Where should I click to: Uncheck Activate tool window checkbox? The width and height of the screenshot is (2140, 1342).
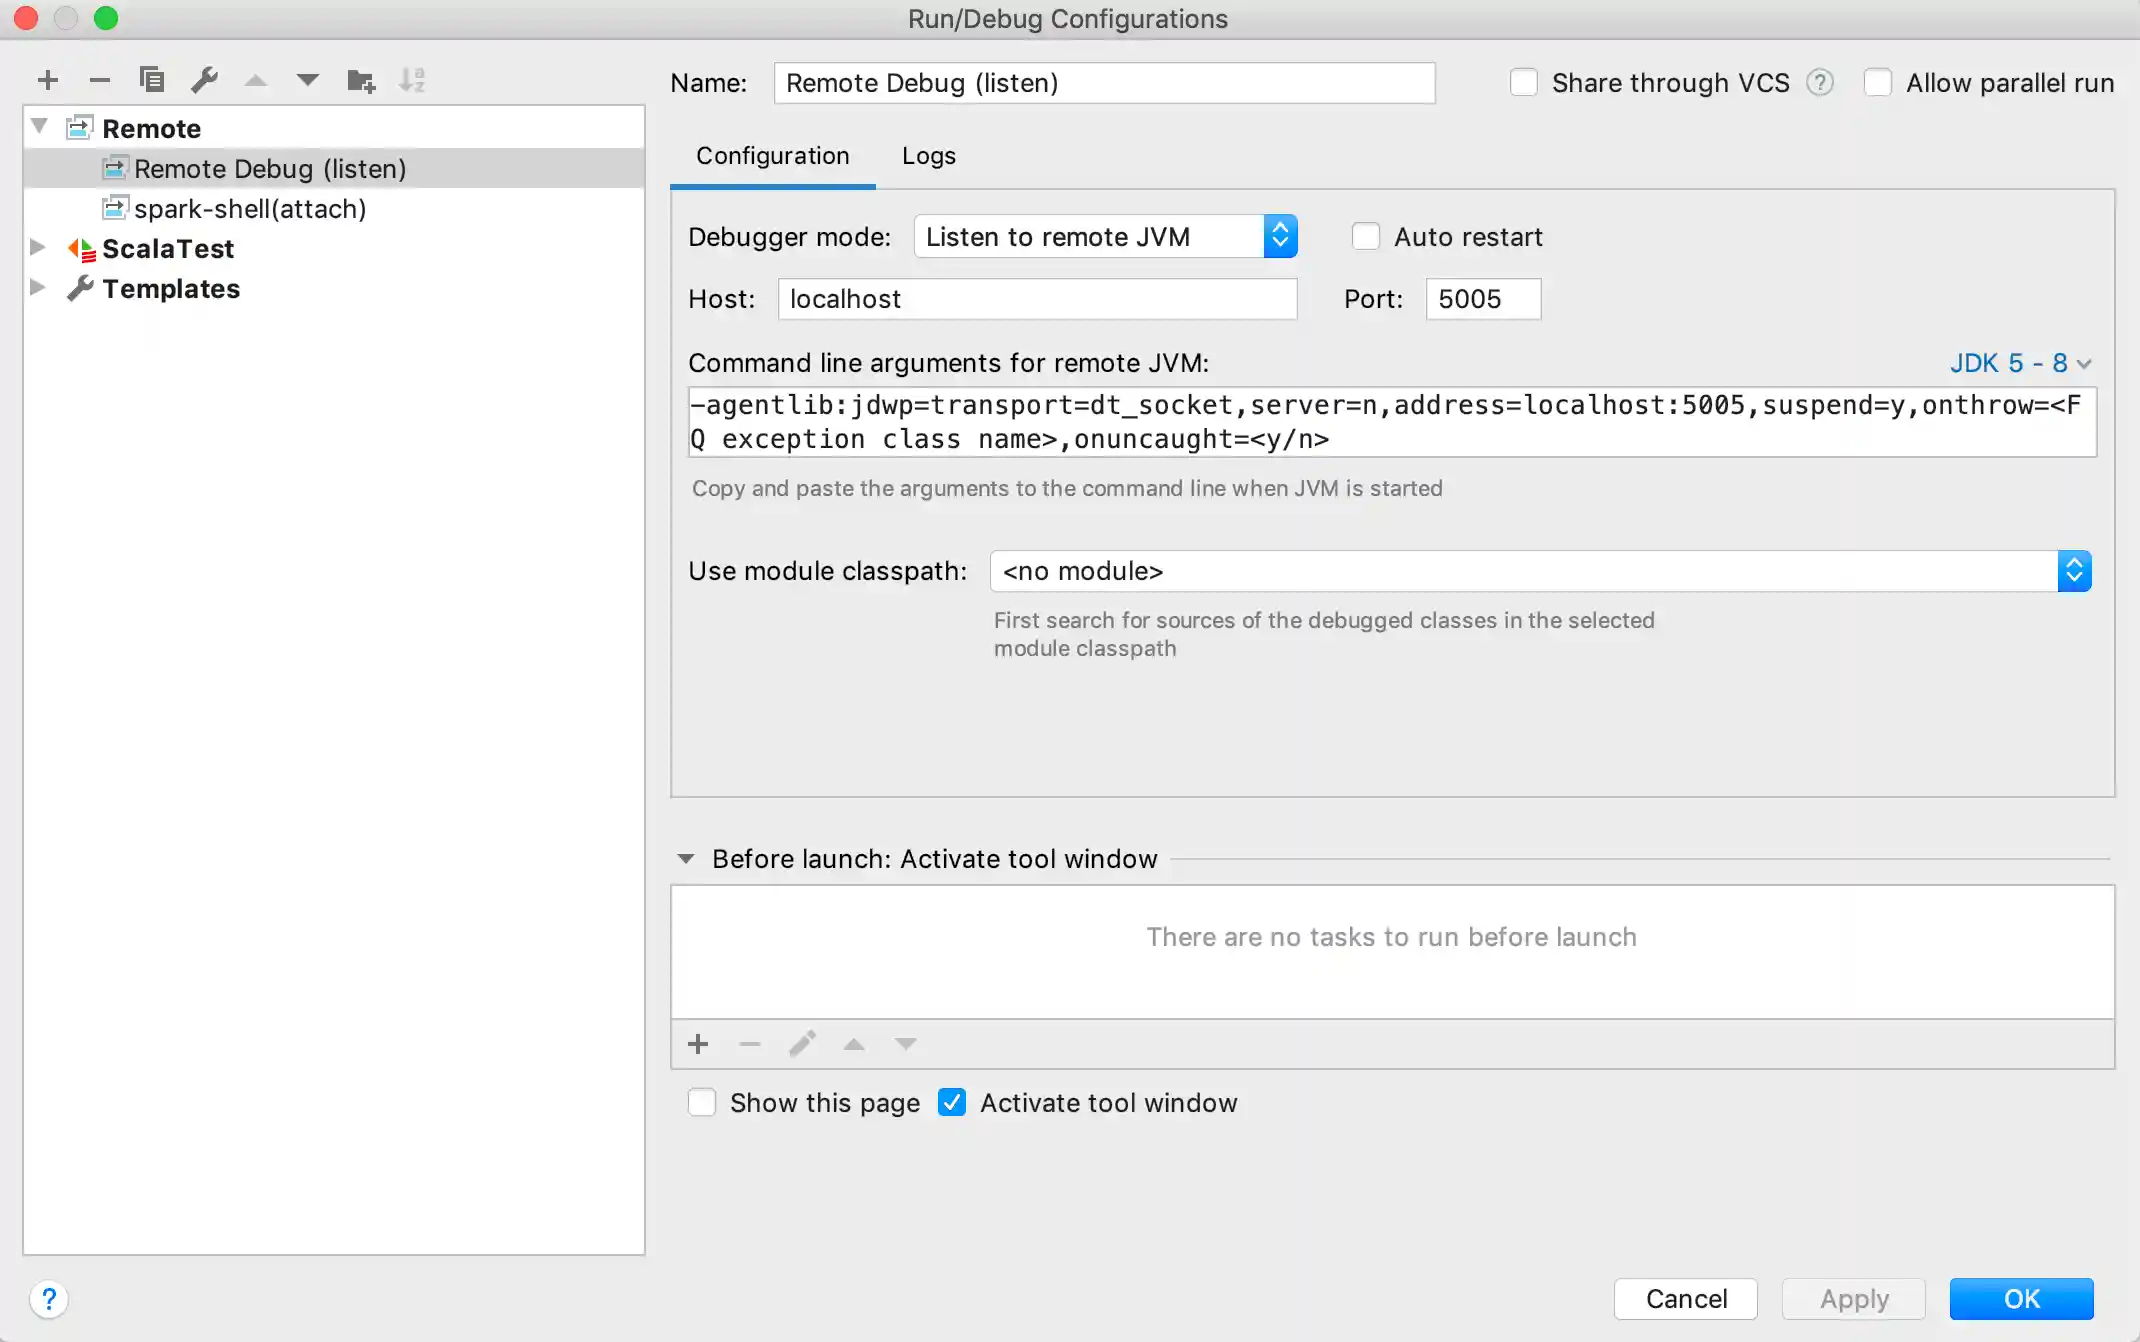coord(952,1102)
